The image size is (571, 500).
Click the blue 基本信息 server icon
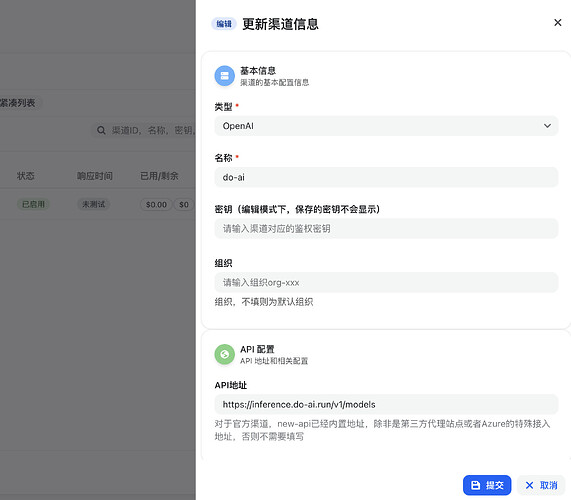coord(225,76)
